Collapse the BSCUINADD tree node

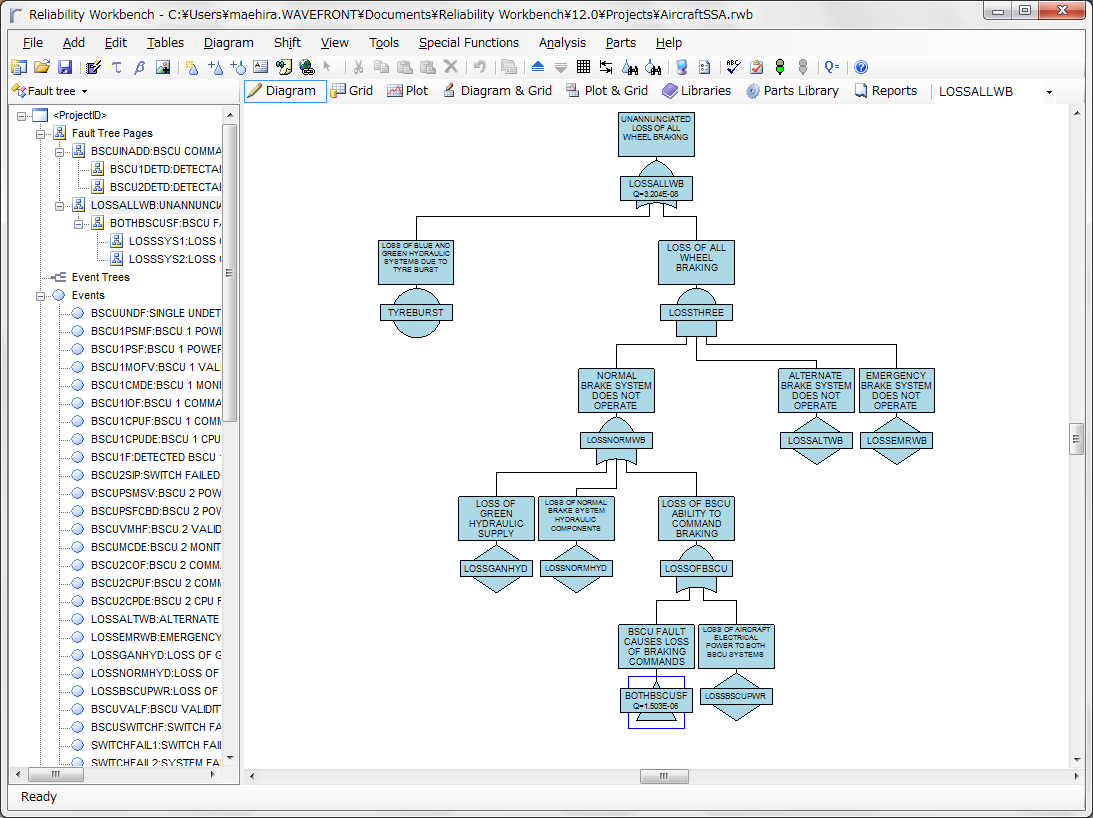[60, 152]
